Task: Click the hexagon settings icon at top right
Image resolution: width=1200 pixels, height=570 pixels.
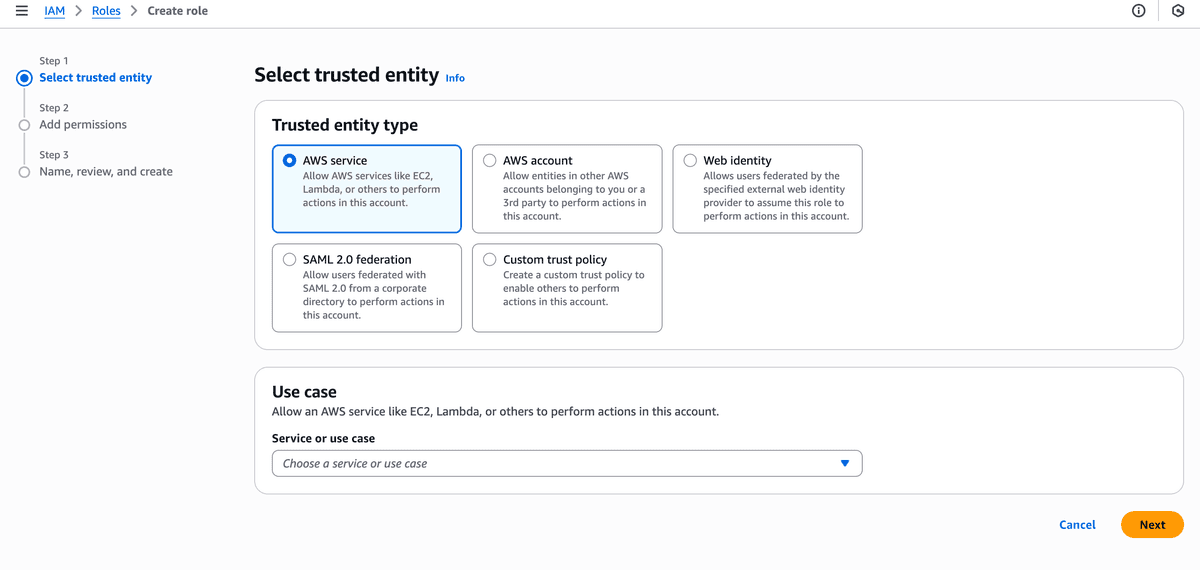Action: click(1177, 11)
